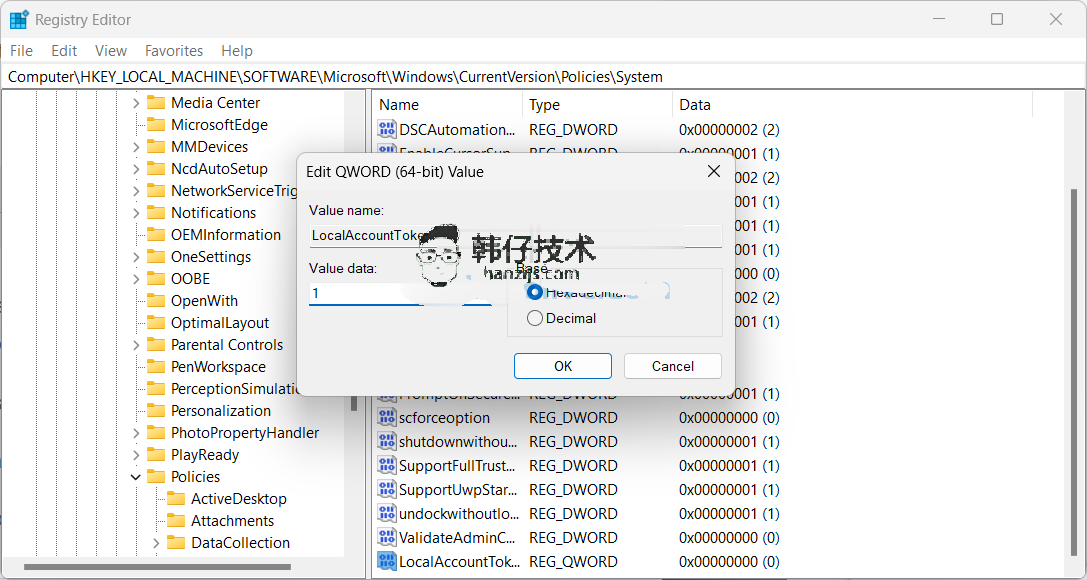
Task: Select the SupportUwpStar... value icon
Action: coord(386,490)
